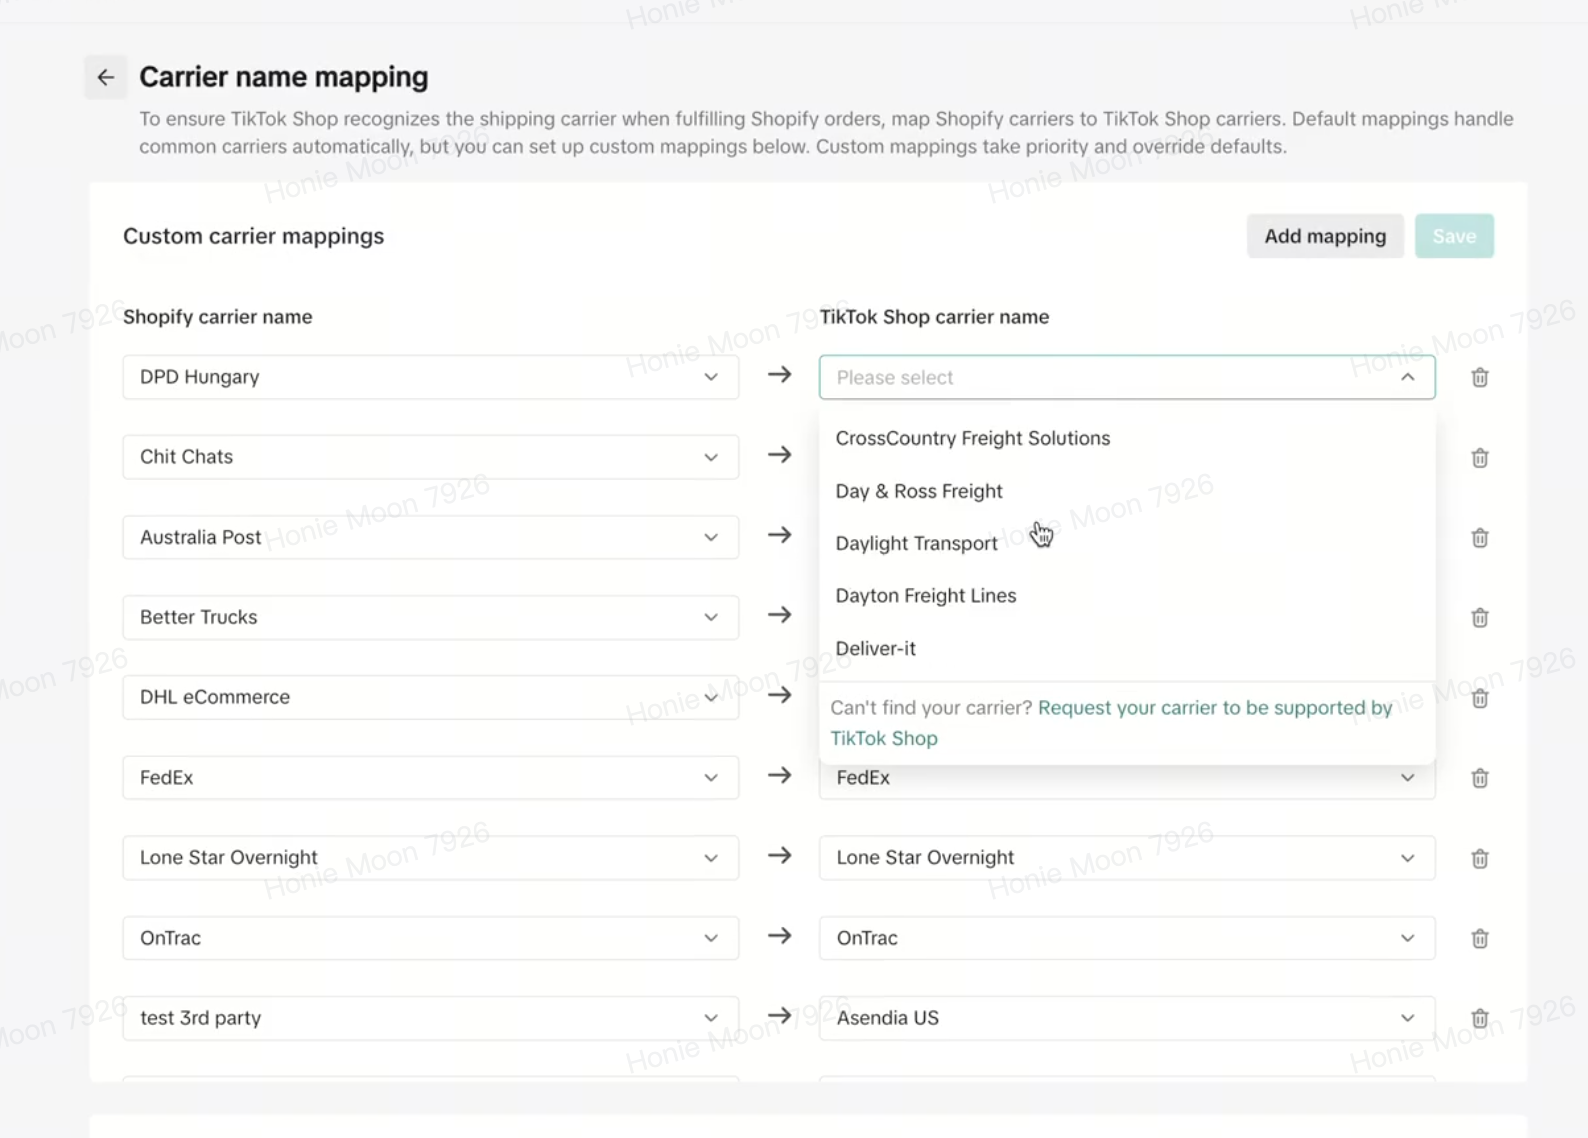Click the Add mapping button
Screen dimensions: 1588x1138
[1324, 236]
